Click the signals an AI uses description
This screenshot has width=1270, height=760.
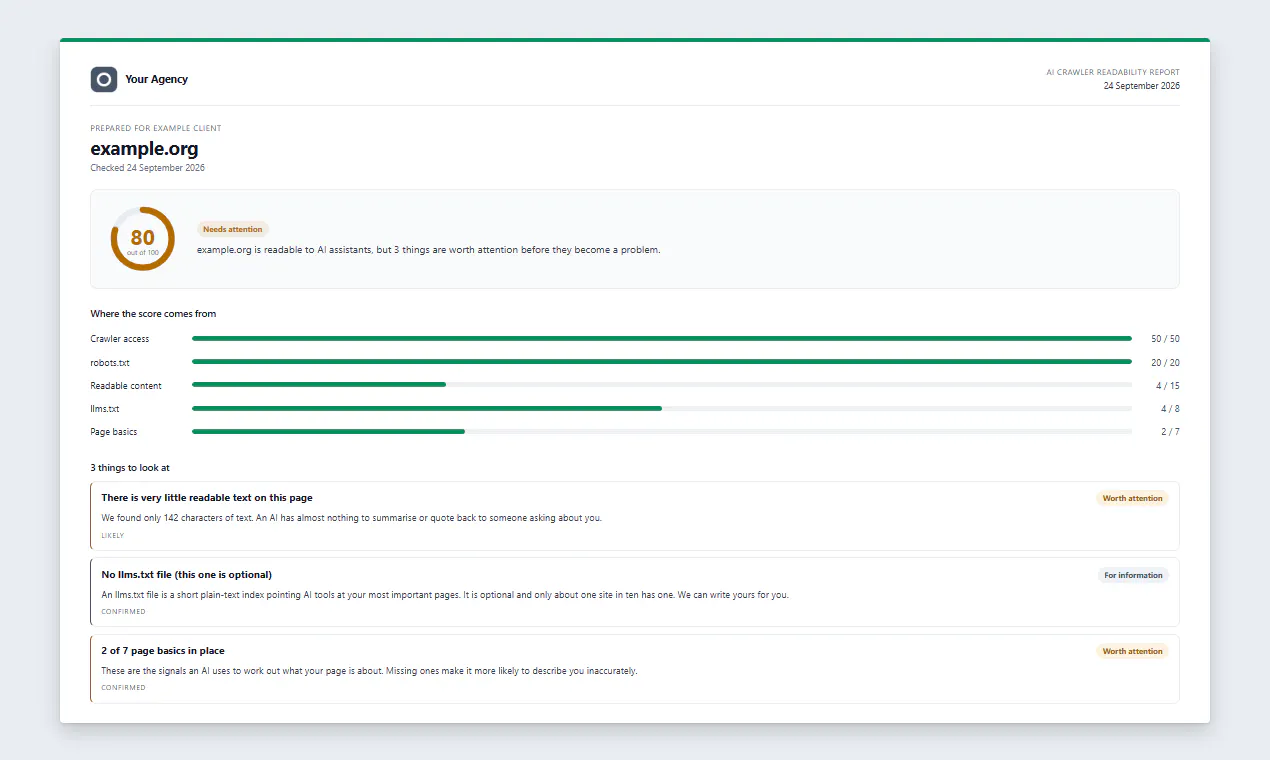(369, 671)
